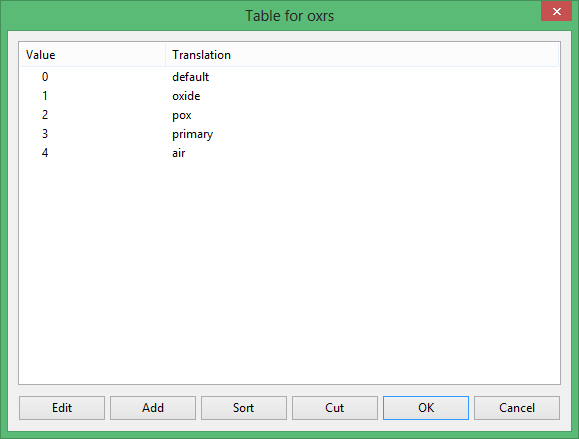Add a new table entry
The height and width of the screenshot is (439, 579).
tap(153, 408)
